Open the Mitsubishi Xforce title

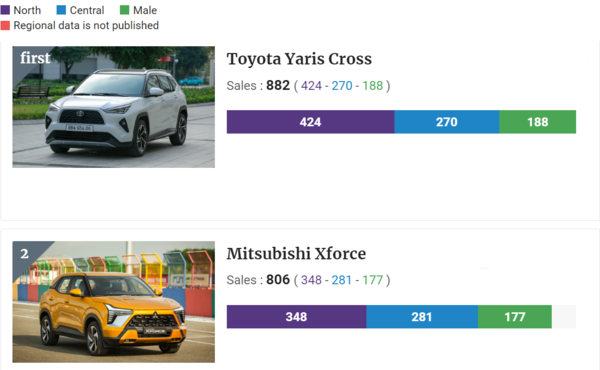pos(296,254)
